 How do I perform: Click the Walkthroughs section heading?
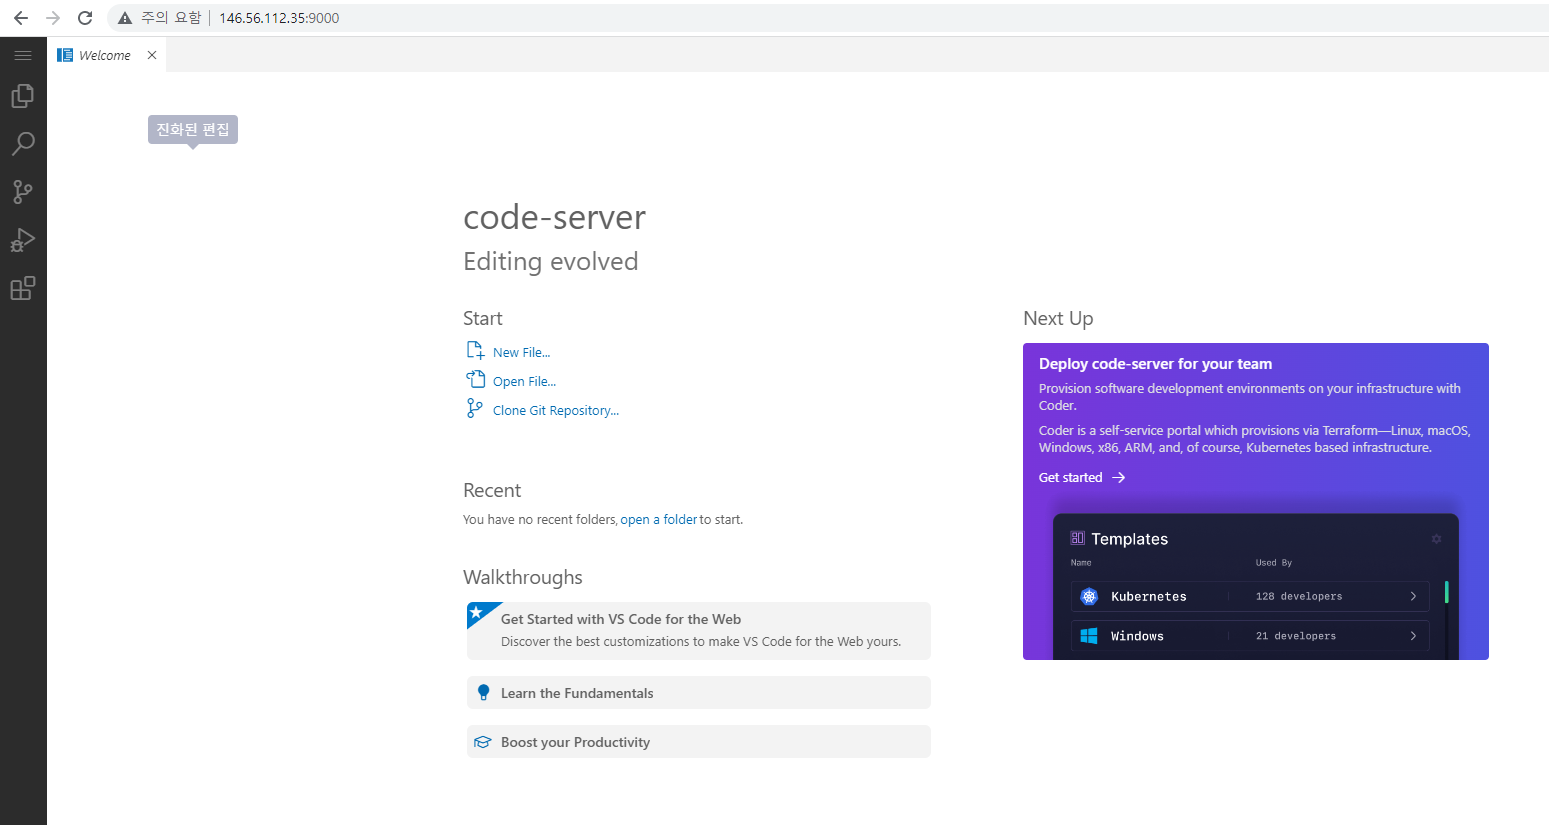click(x=523, y=577)
